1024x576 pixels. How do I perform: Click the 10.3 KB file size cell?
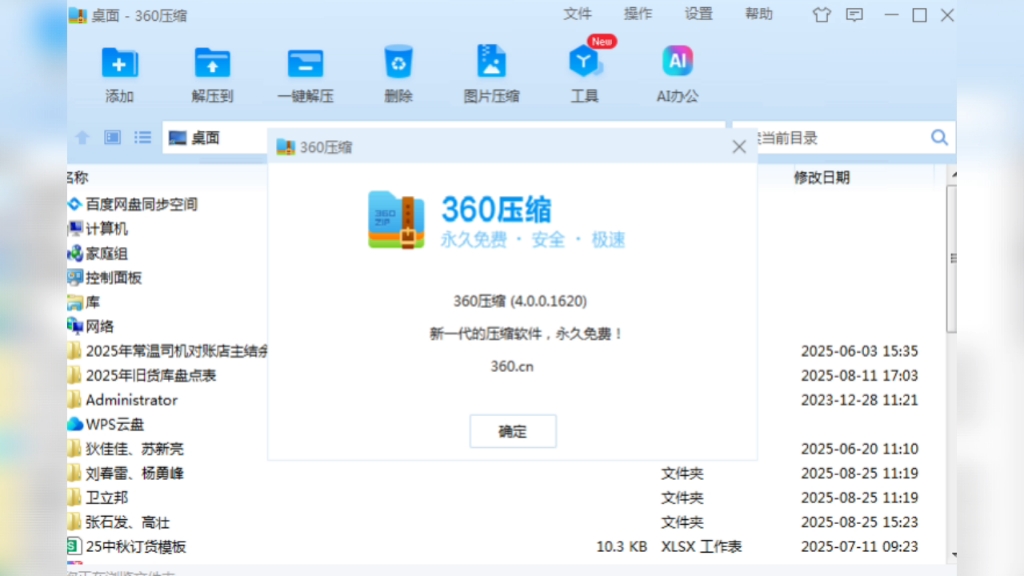[621, 547]
